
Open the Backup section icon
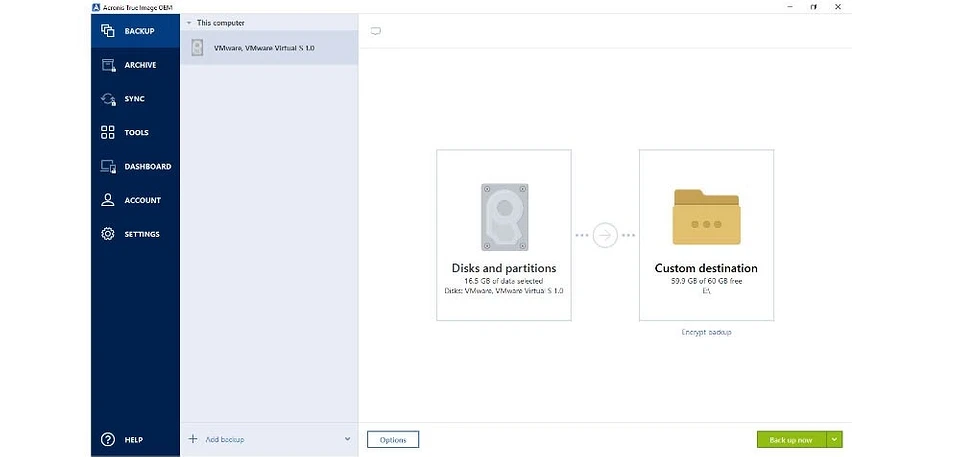pyautogui.click(x=108, y=31)
